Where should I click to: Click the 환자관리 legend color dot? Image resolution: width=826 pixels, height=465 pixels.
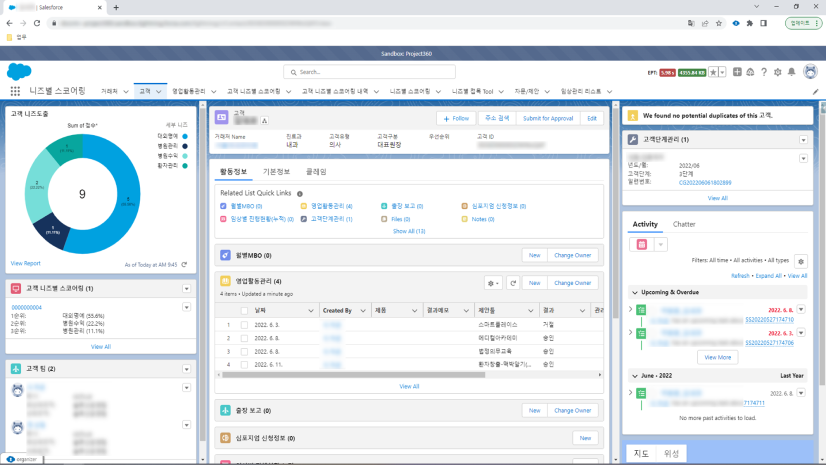[x=185, y=166]
